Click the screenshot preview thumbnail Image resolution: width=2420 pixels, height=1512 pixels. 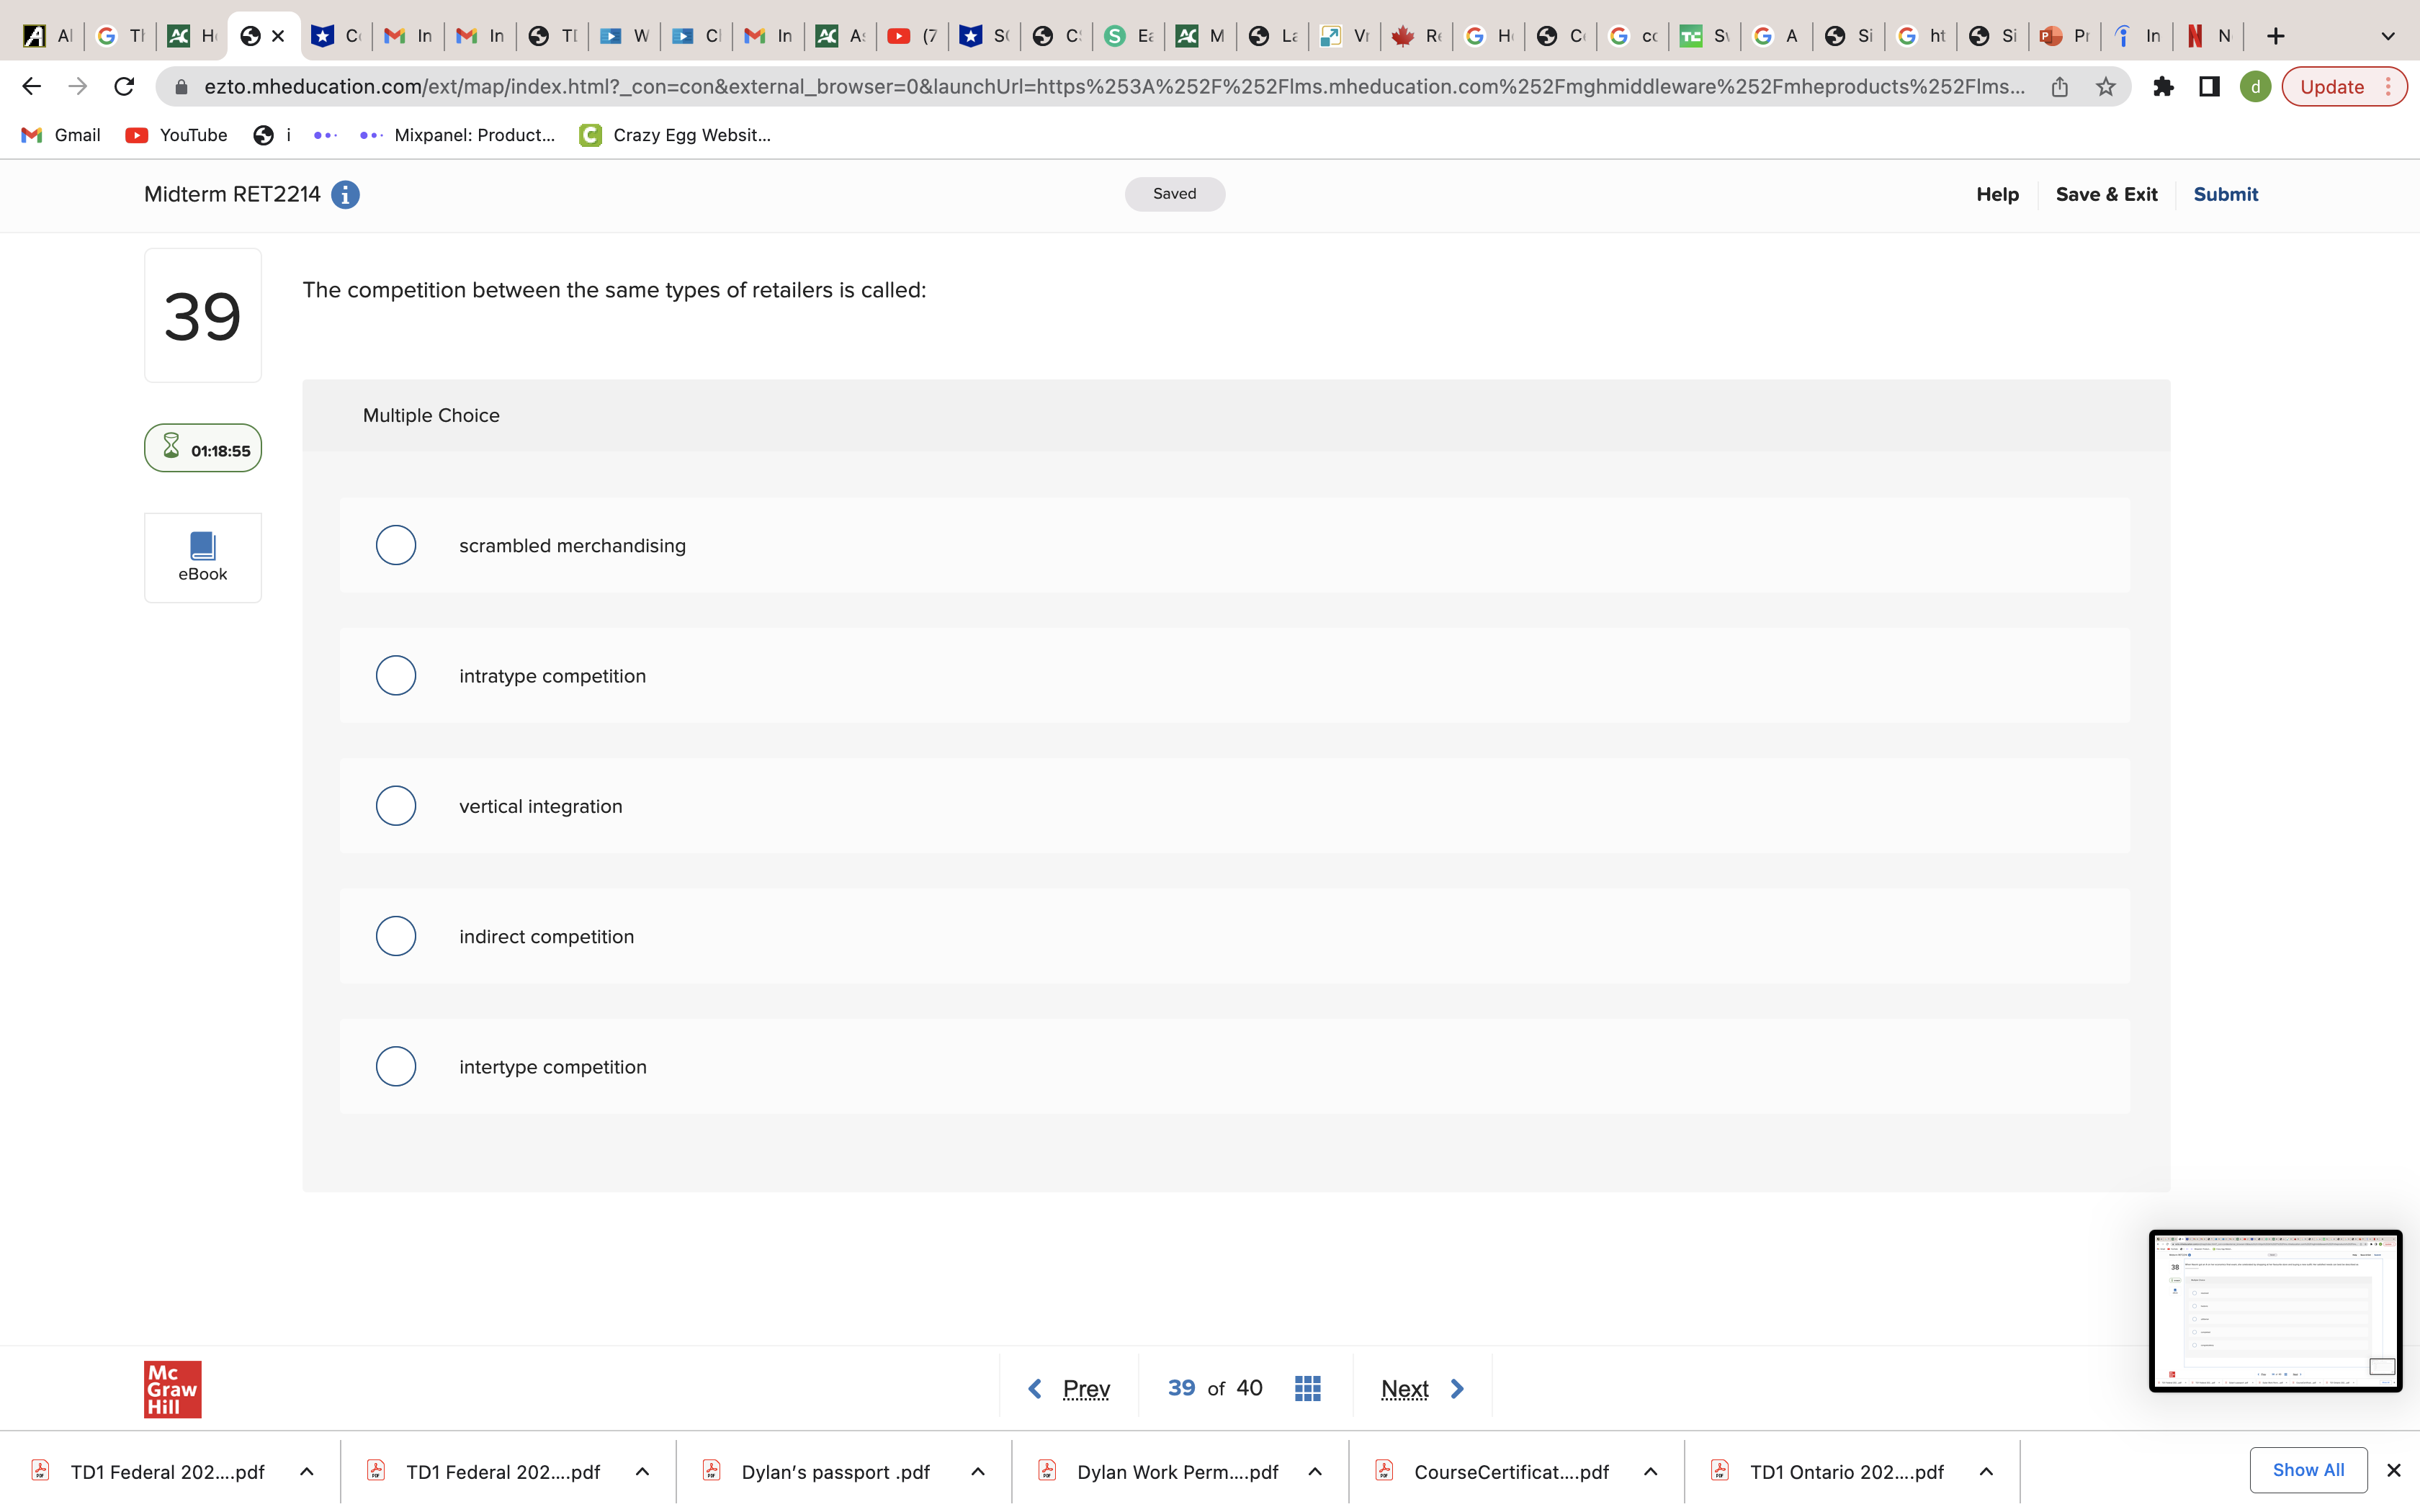click(x=2275, y=1310)
